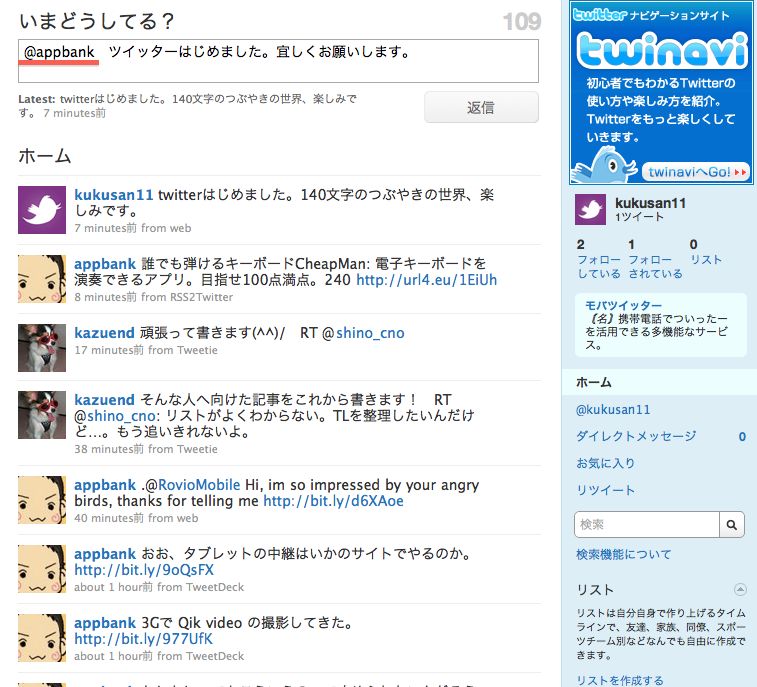Open appbank name on CheapMan tweet
The image size is (757, 687).
(x=105, y=265)
